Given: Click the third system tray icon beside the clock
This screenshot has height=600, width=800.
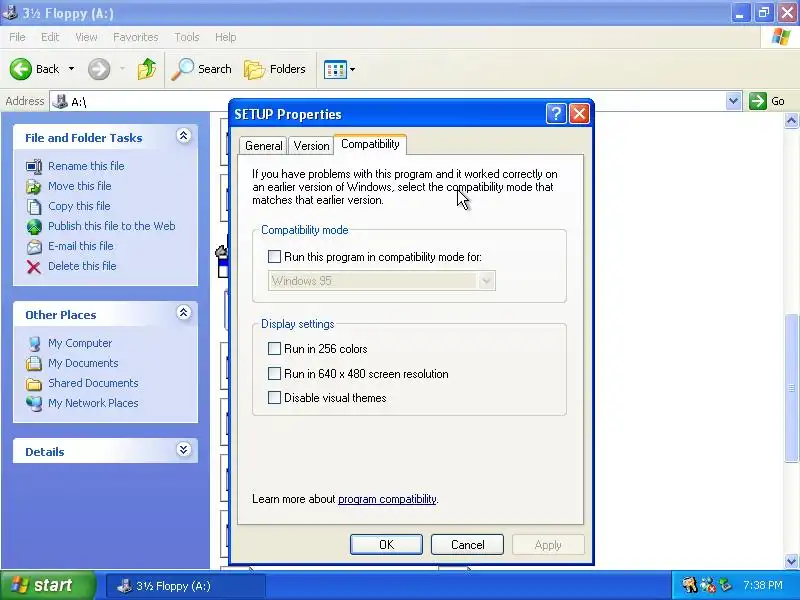Looking at the screenshot, I should tap(725, 585).
